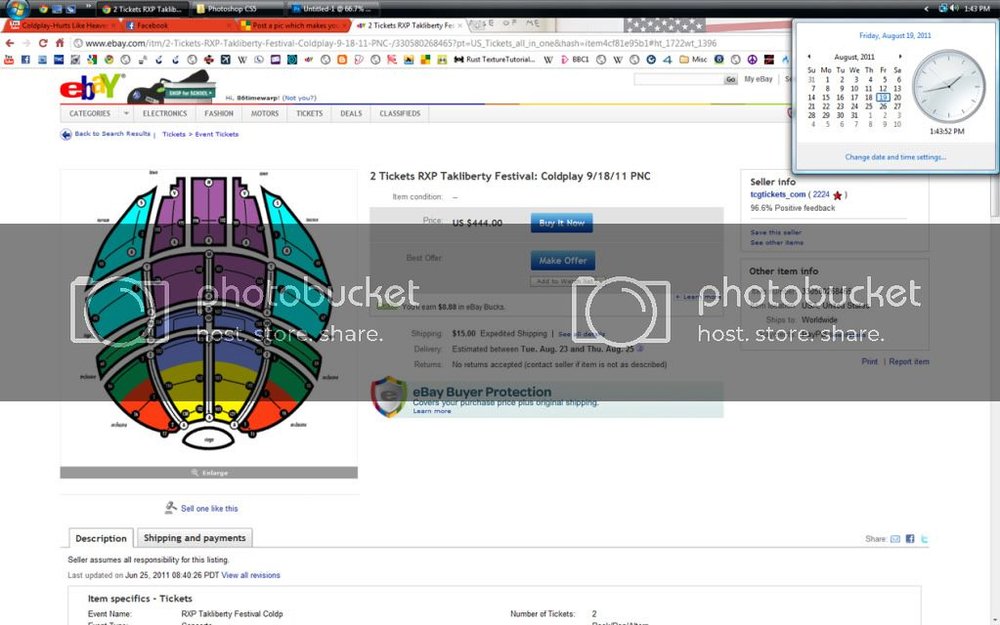Click the Back to Search Results arrow icon

point(66,135)
